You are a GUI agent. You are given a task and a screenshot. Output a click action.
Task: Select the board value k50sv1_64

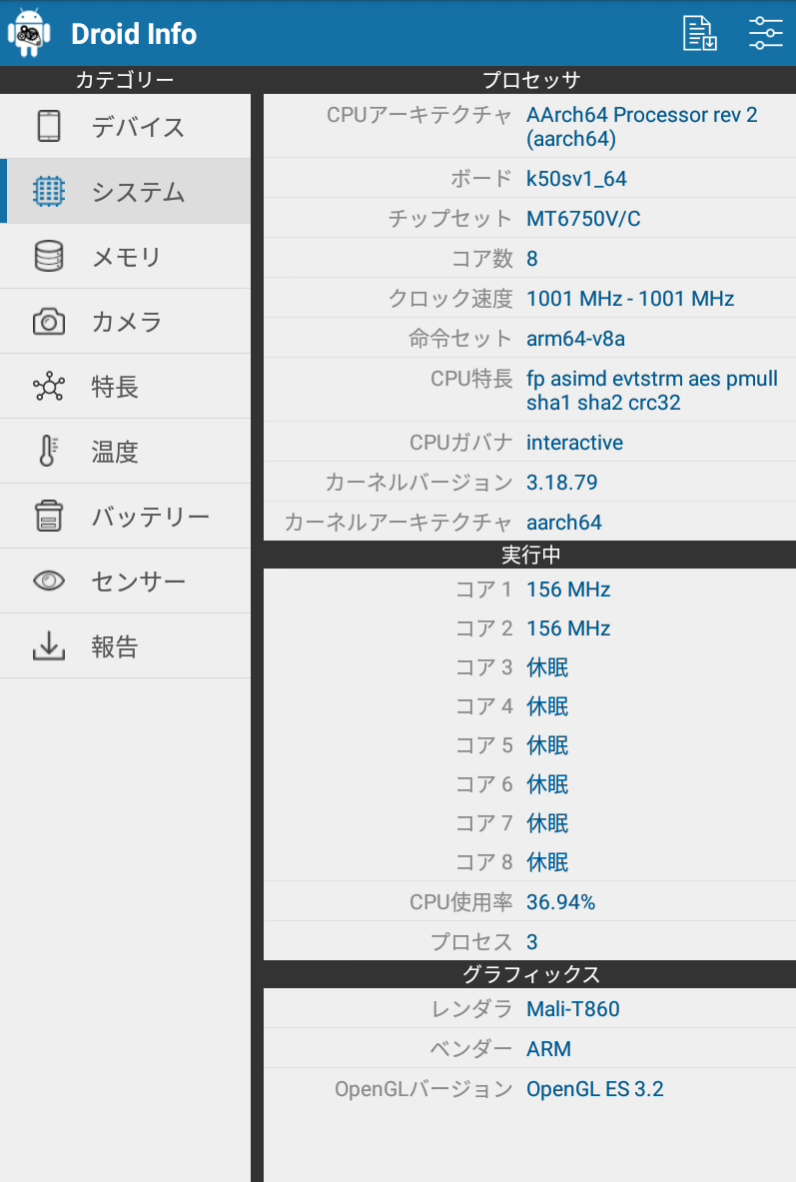pyautogui.click(x=576, y=179)
